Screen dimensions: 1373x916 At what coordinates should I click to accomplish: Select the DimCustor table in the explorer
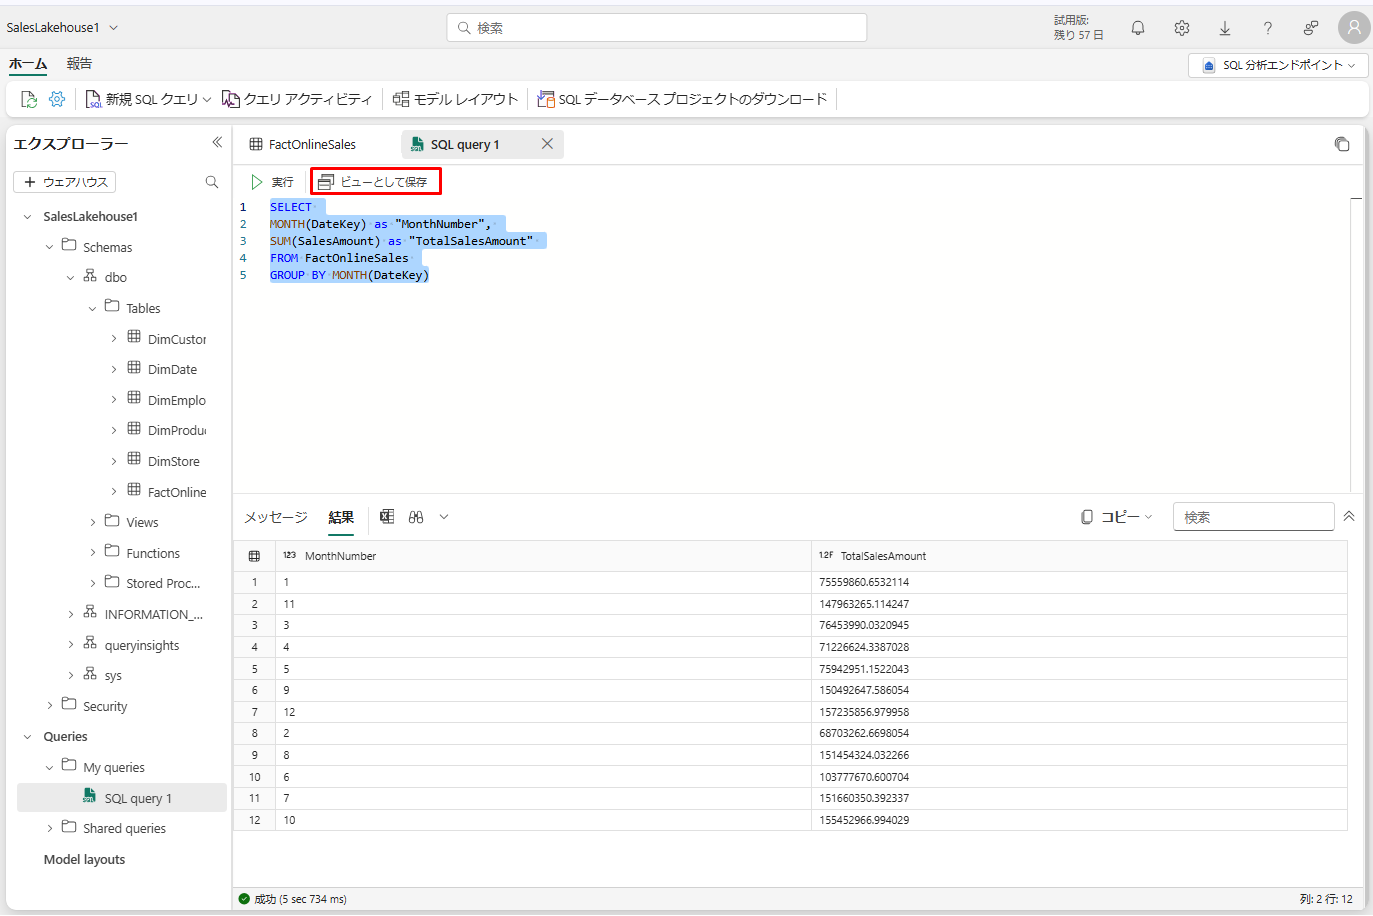(x=177, y=339)
